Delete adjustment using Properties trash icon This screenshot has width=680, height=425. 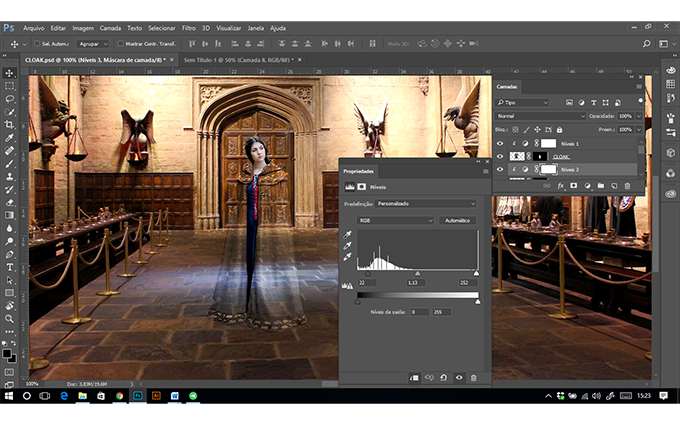tap(473, 377)
